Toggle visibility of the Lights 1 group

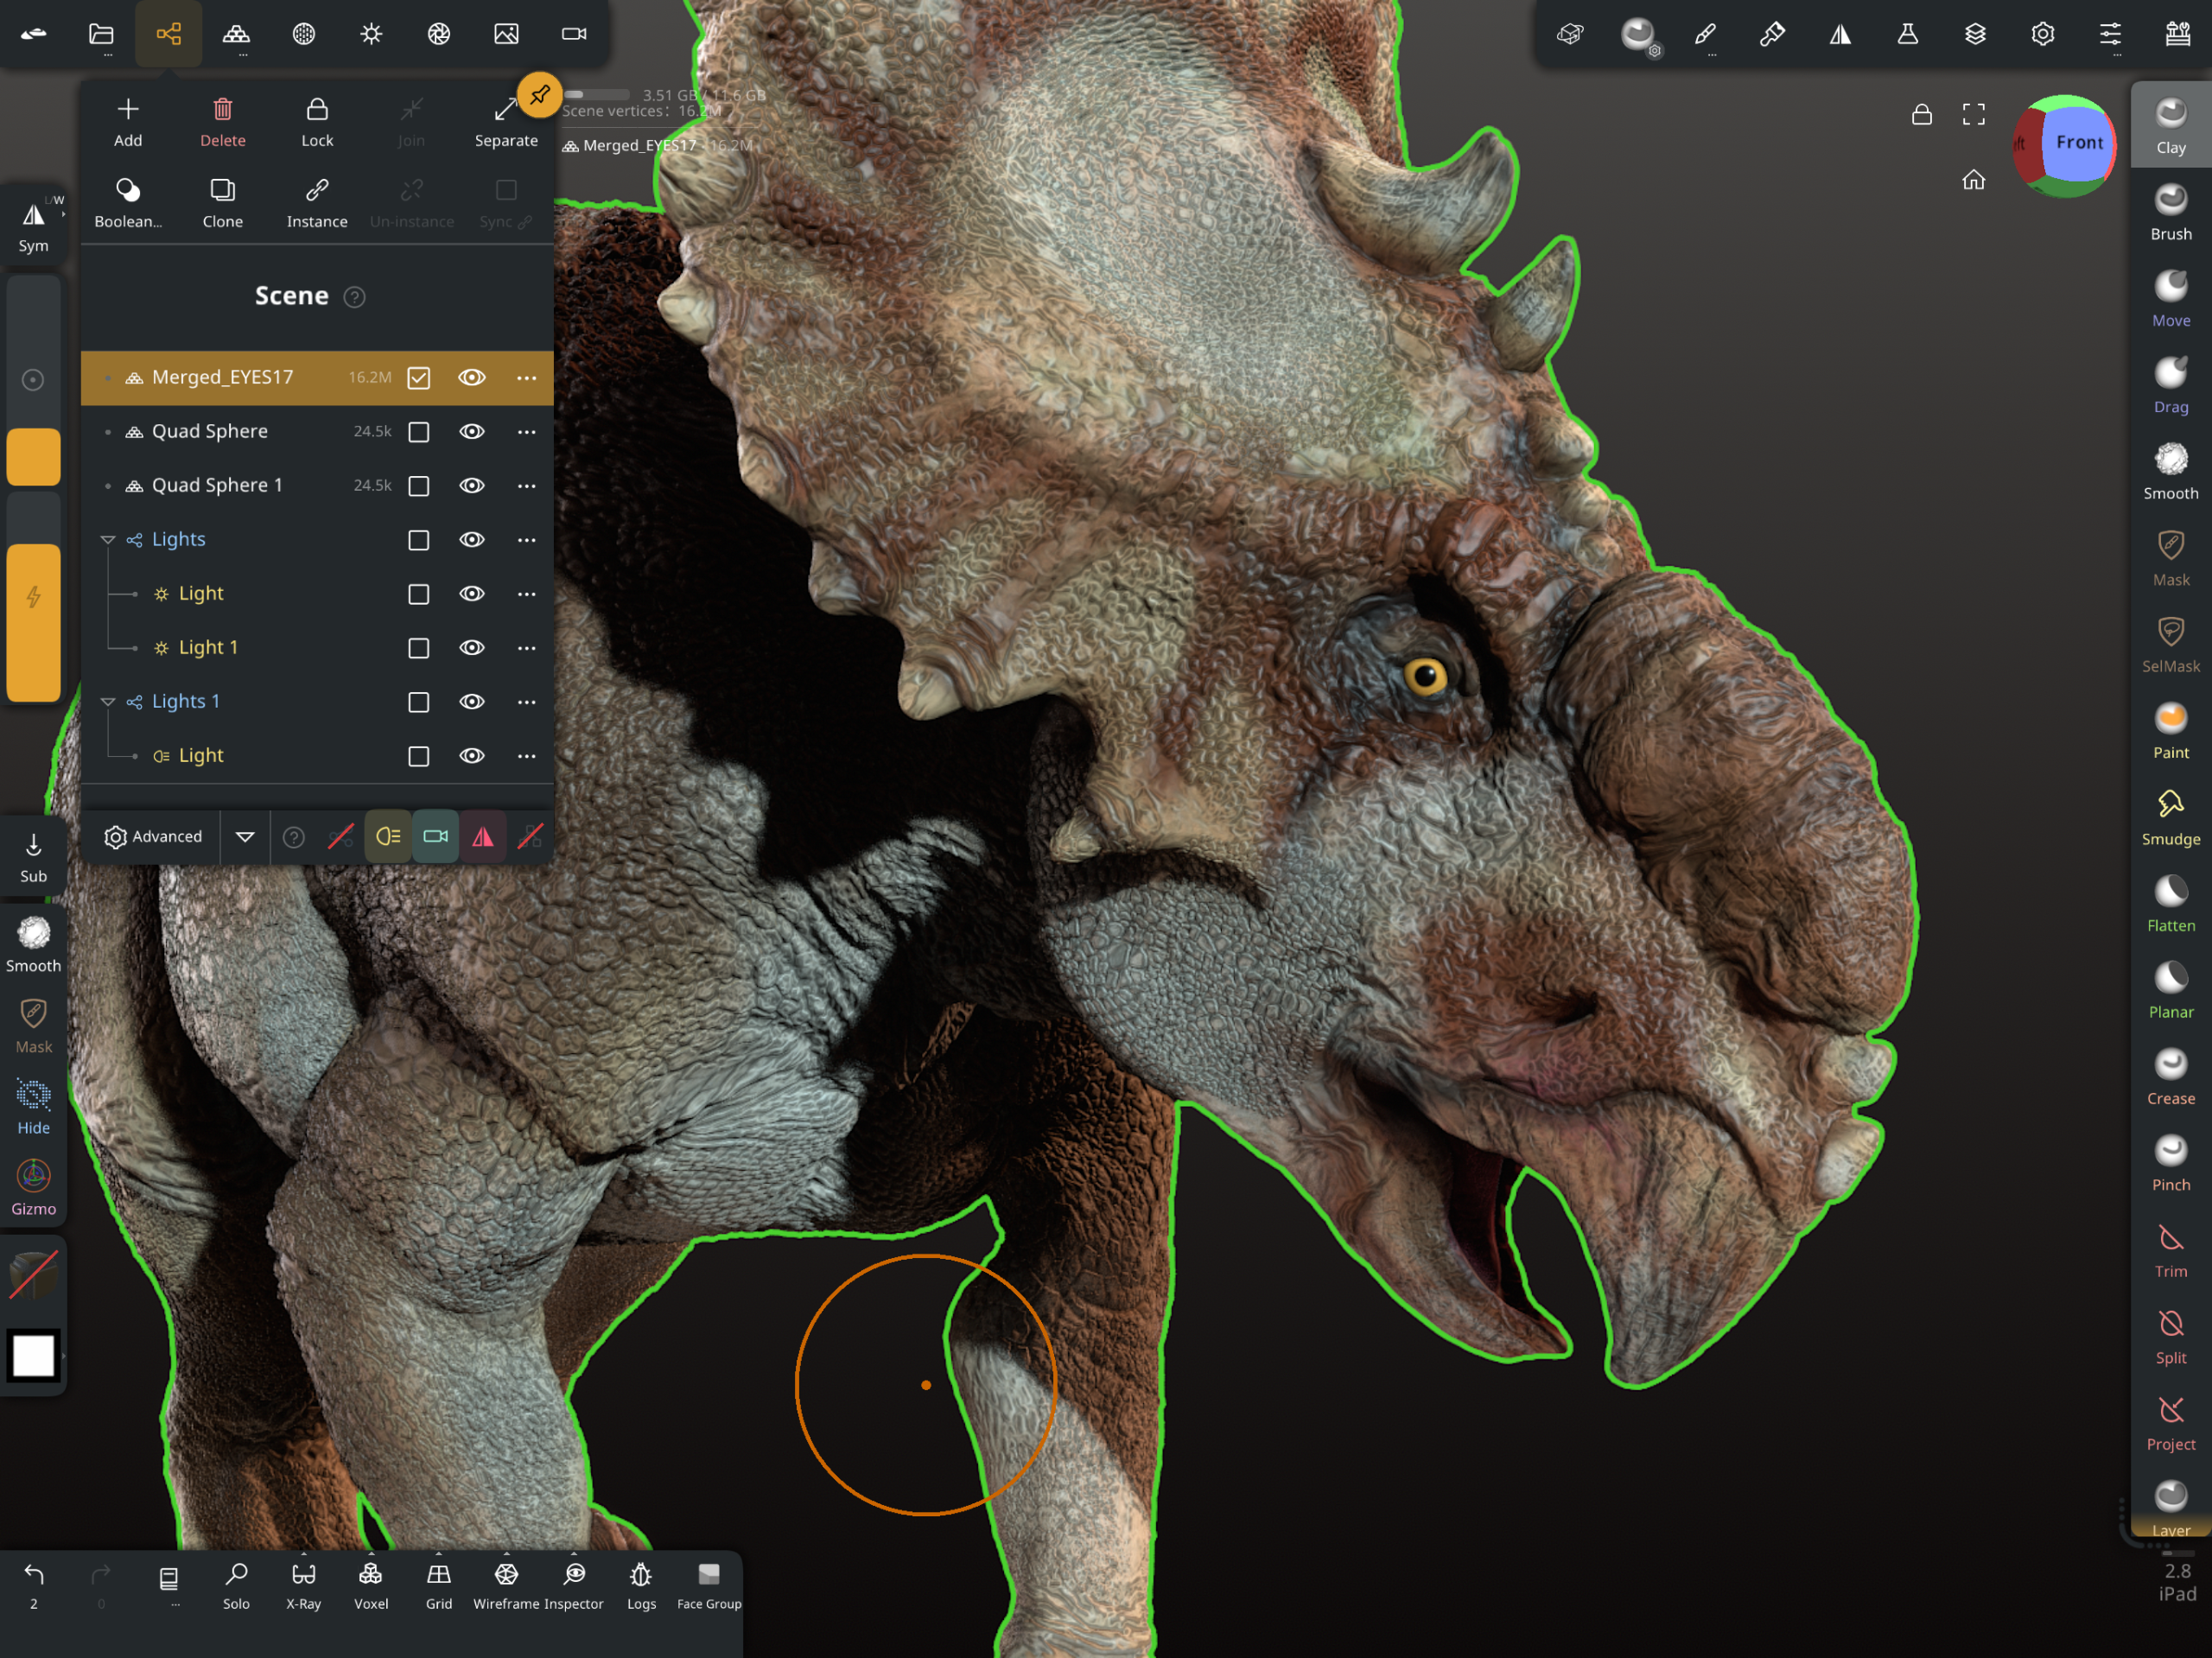[472, 702]
